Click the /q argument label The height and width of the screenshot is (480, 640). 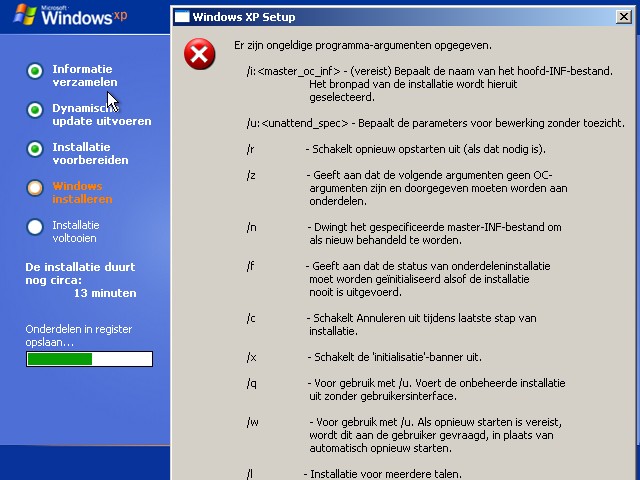pos(251,384)
